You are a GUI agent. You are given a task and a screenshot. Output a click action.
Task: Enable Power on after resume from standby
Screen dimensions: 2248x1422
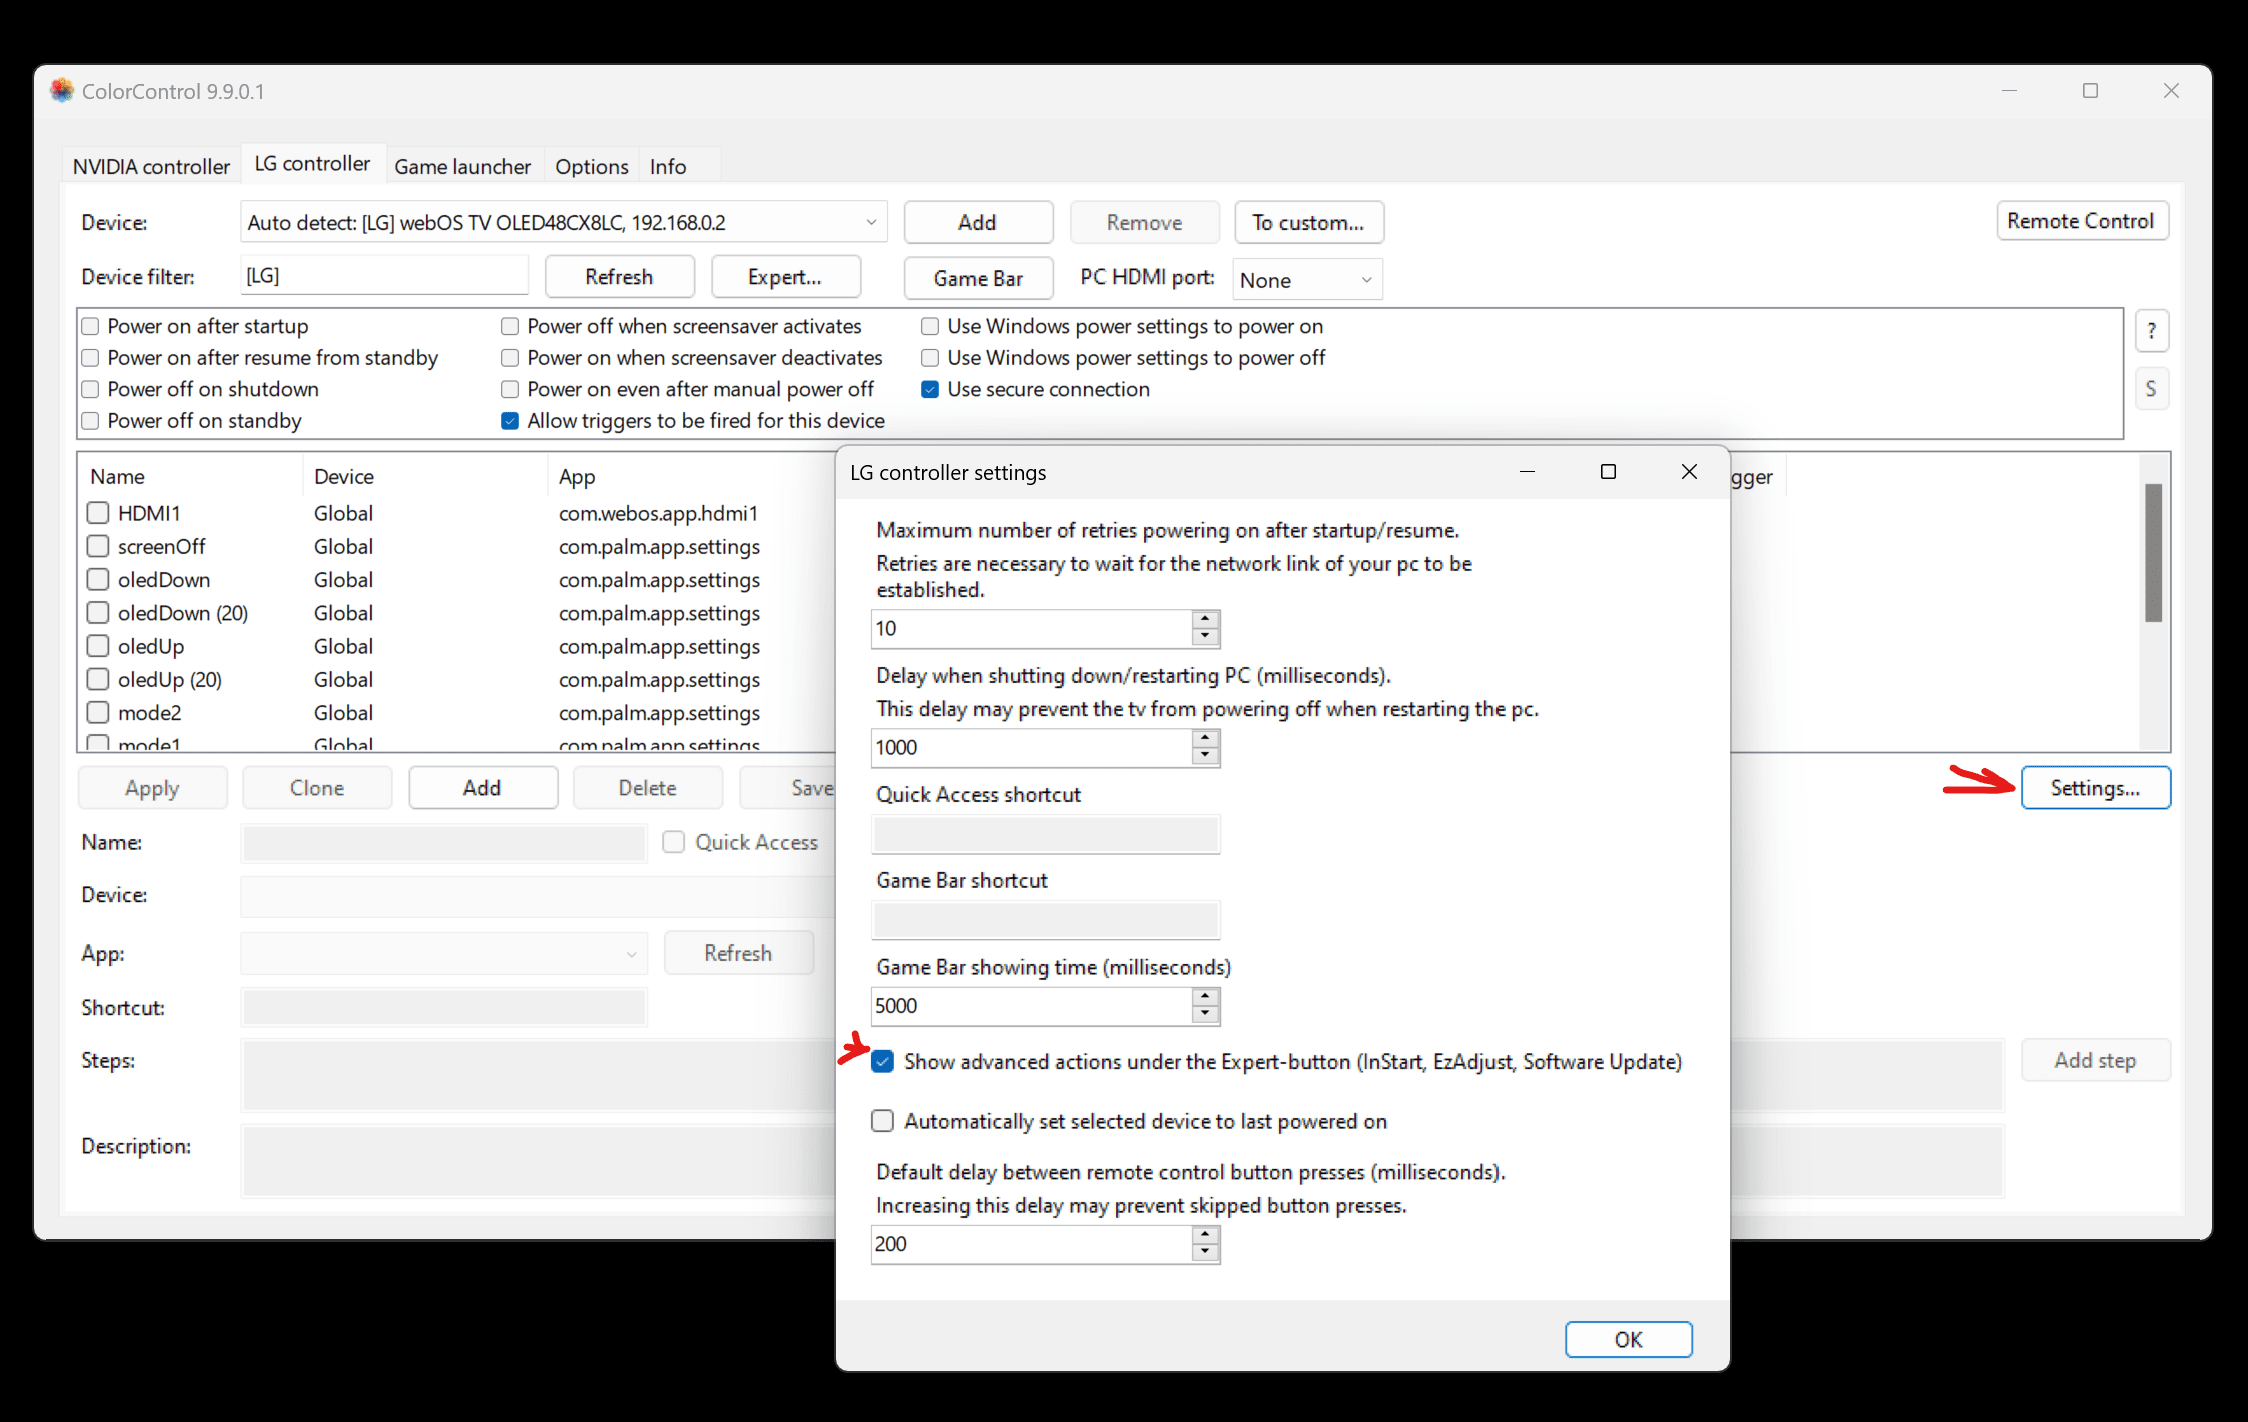coord(91,358)
